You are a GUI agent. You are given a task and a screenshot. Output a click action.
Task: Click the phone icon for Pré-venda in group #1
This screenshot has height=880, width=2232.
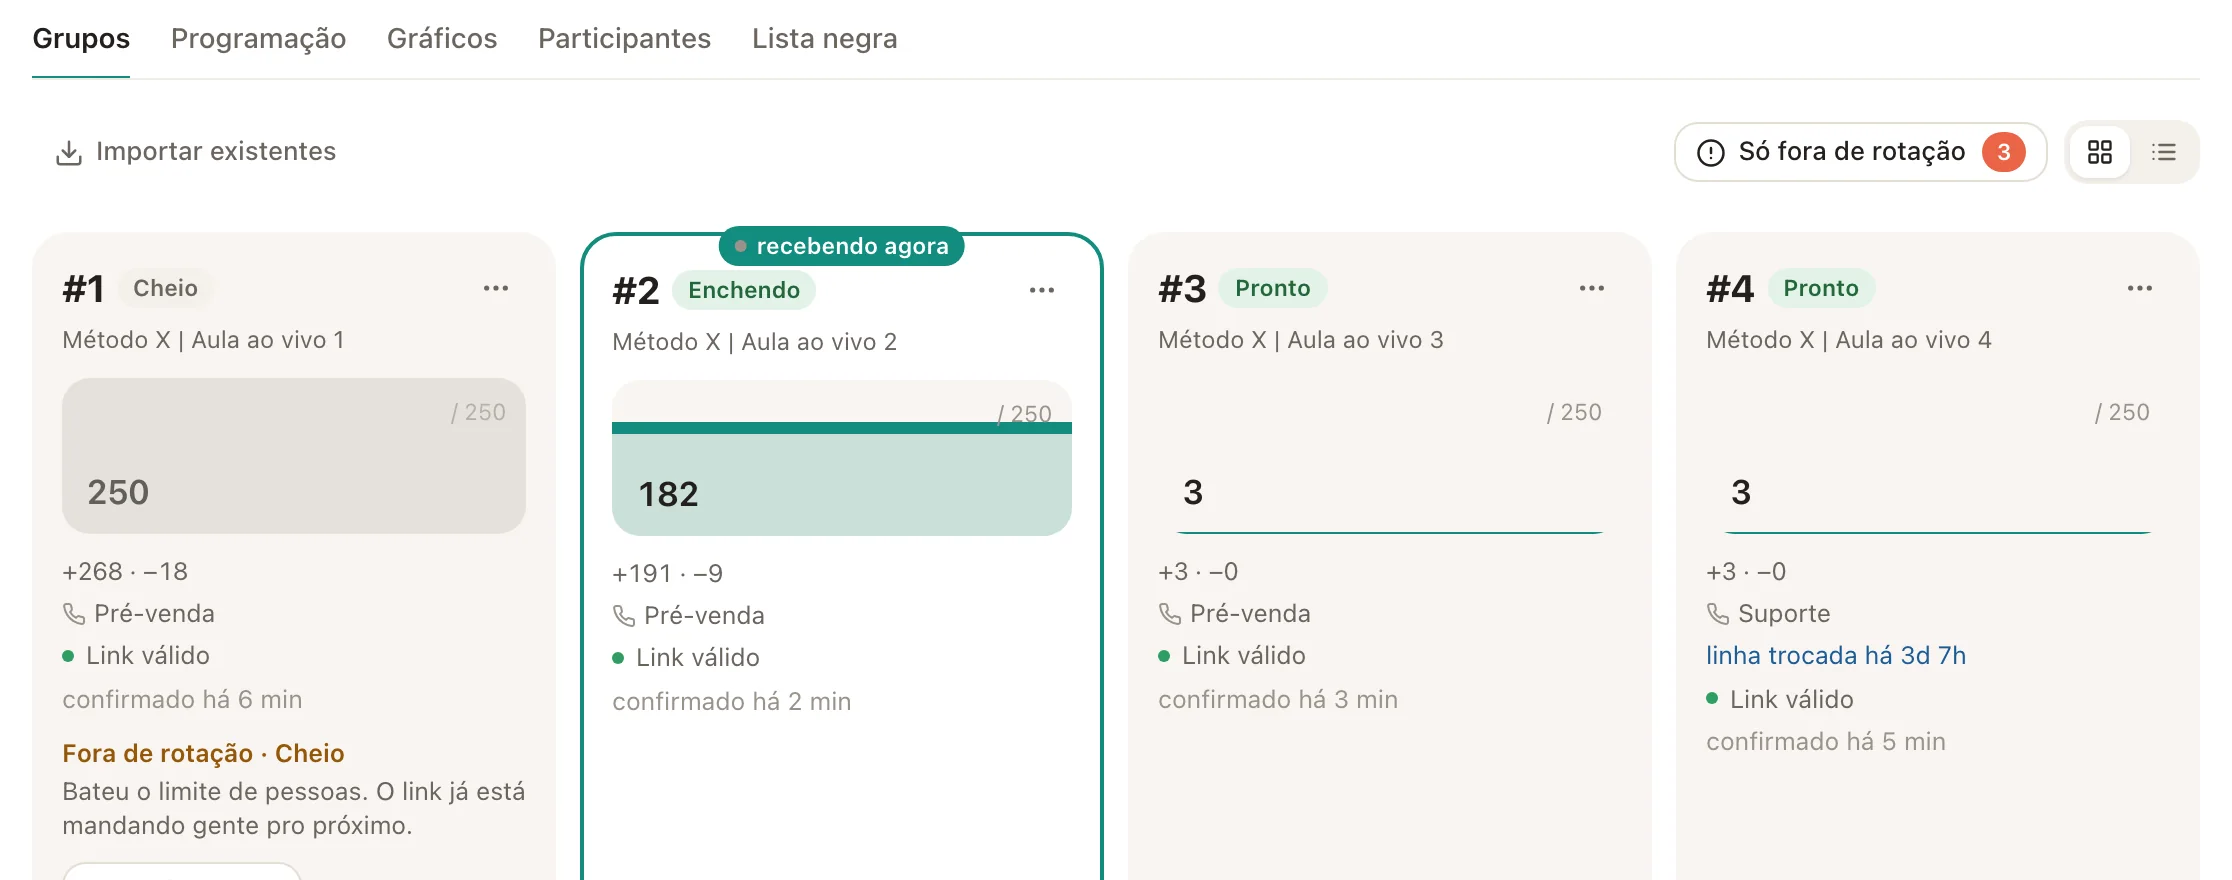(x=74, y=613)
